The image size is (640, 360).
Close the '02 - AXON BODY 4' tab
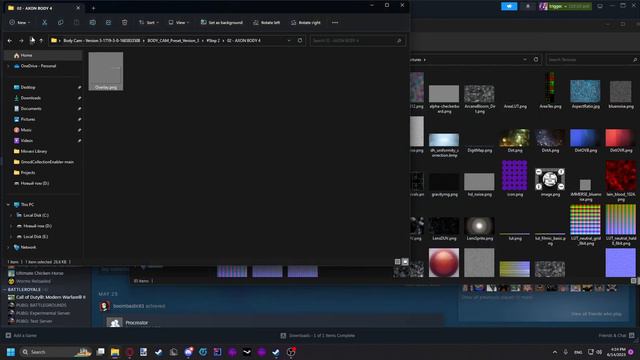(78, 8)
